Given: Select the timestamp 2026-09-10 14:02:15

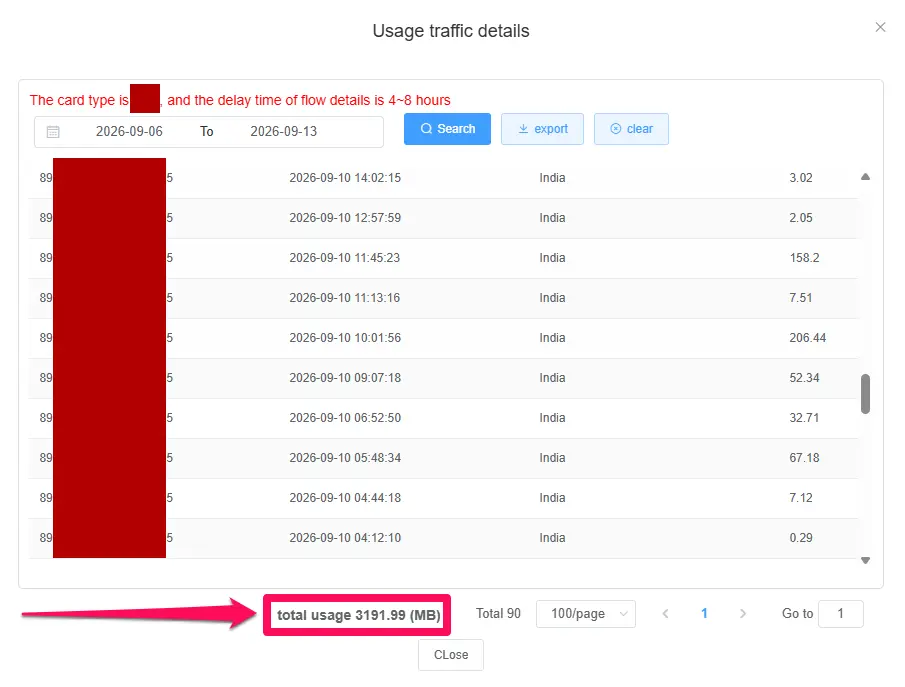Looking at the screenshot, I should [345, 178].
